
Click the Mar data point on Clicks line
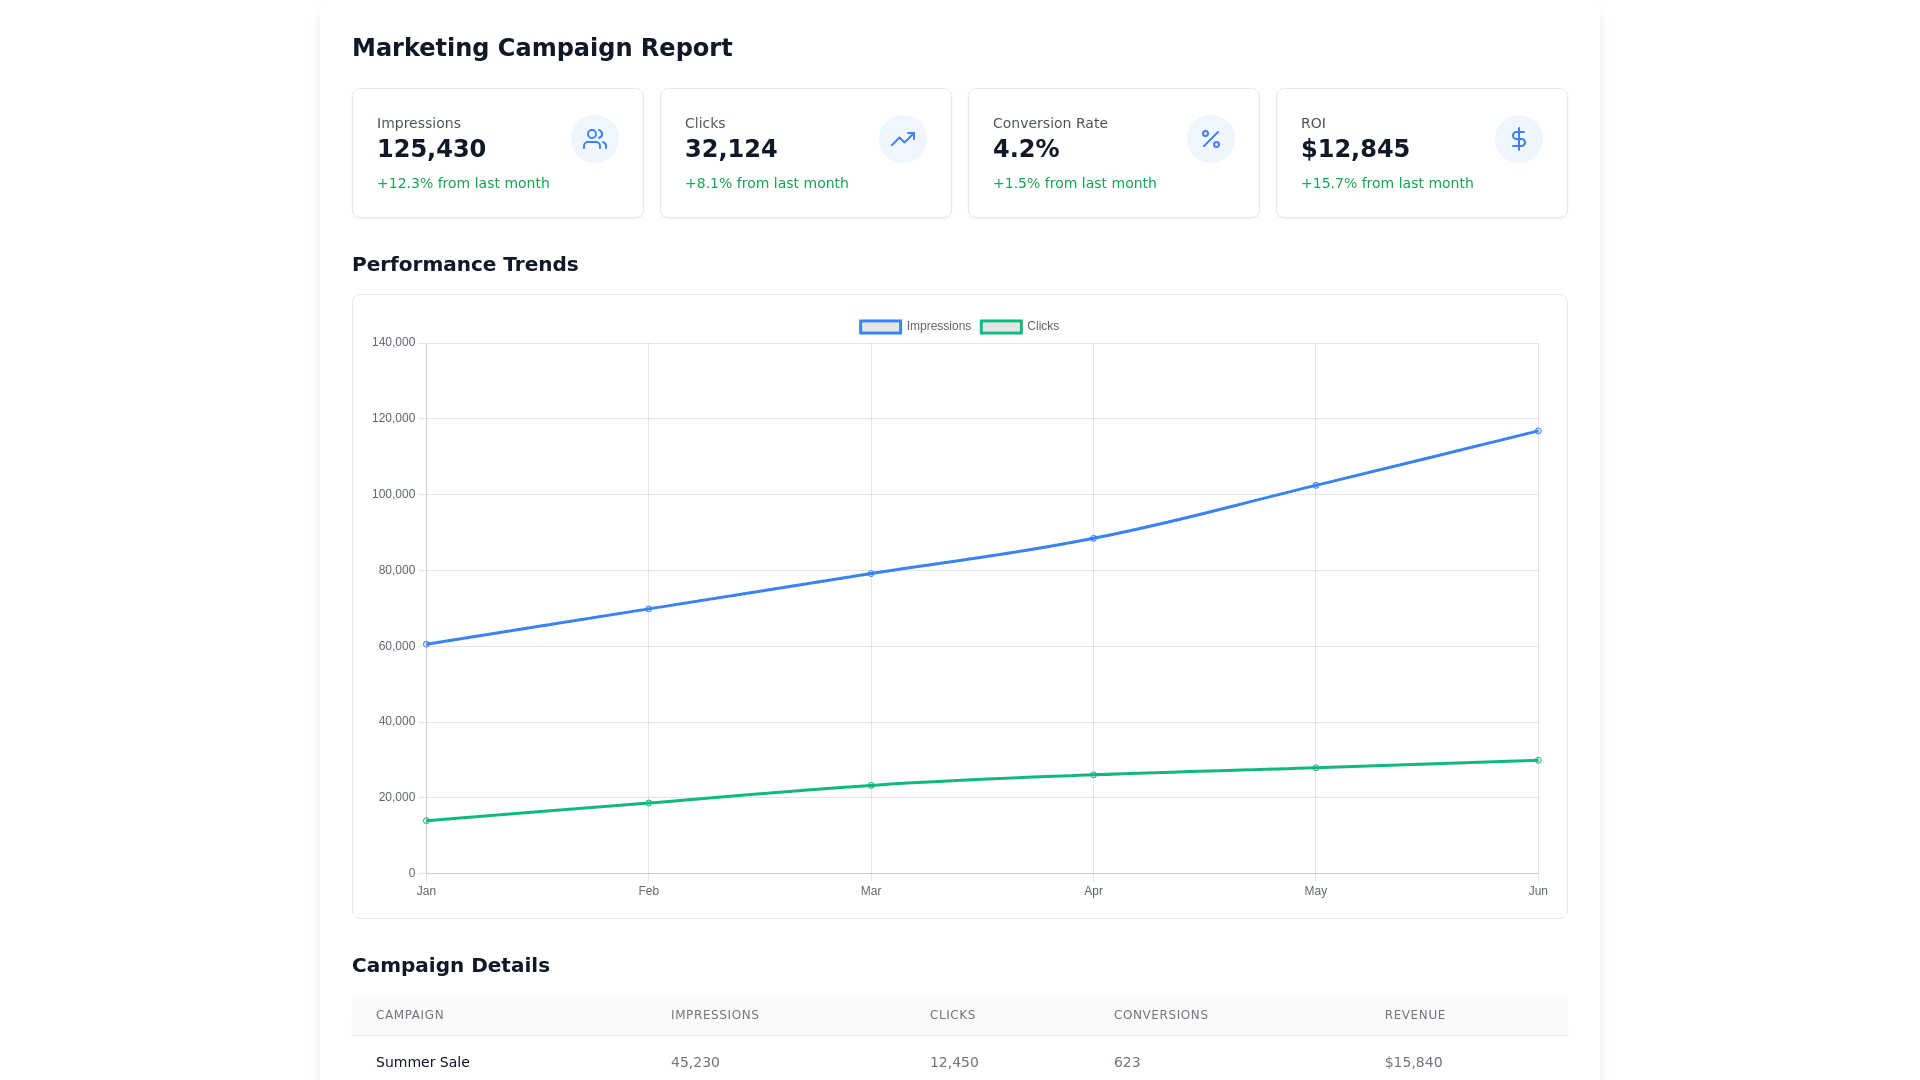pyautogui.click(x=871, y=785)
